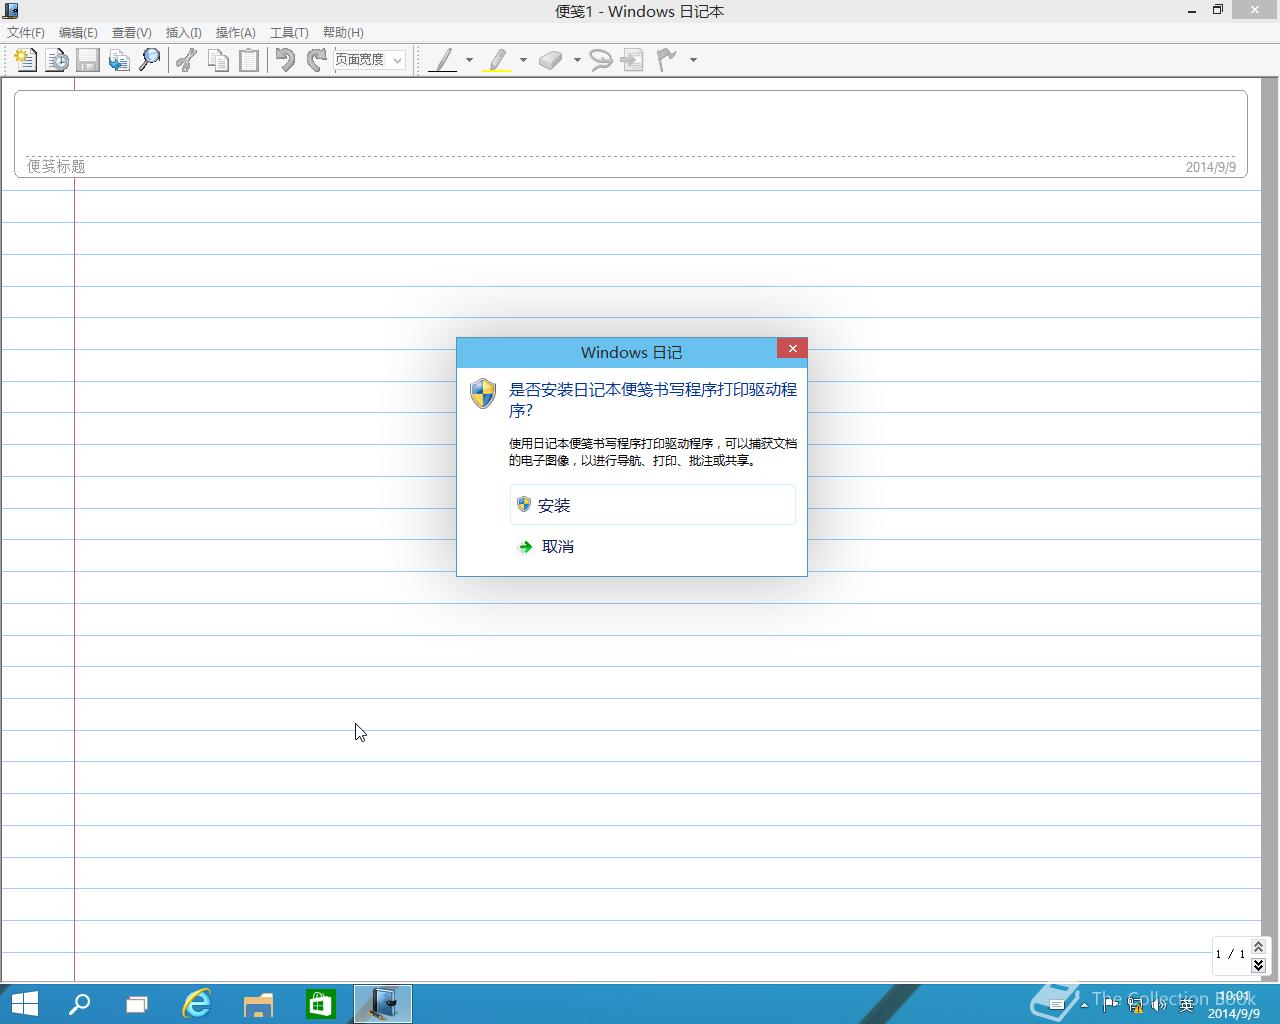Click the 便笺标题 note title field
This screenshot has width=1280, height=1024.
tap(56, 166)
